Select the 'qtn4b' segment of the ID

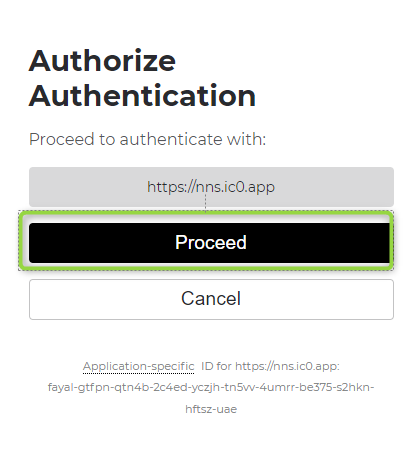[x=132, y=387]
